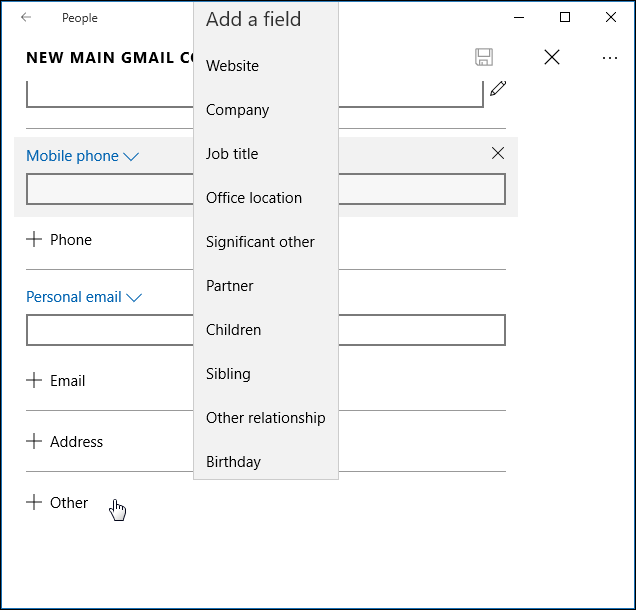The image size is (636, 610).
Task: Click the save floppy disk icon
Action: 484,57
